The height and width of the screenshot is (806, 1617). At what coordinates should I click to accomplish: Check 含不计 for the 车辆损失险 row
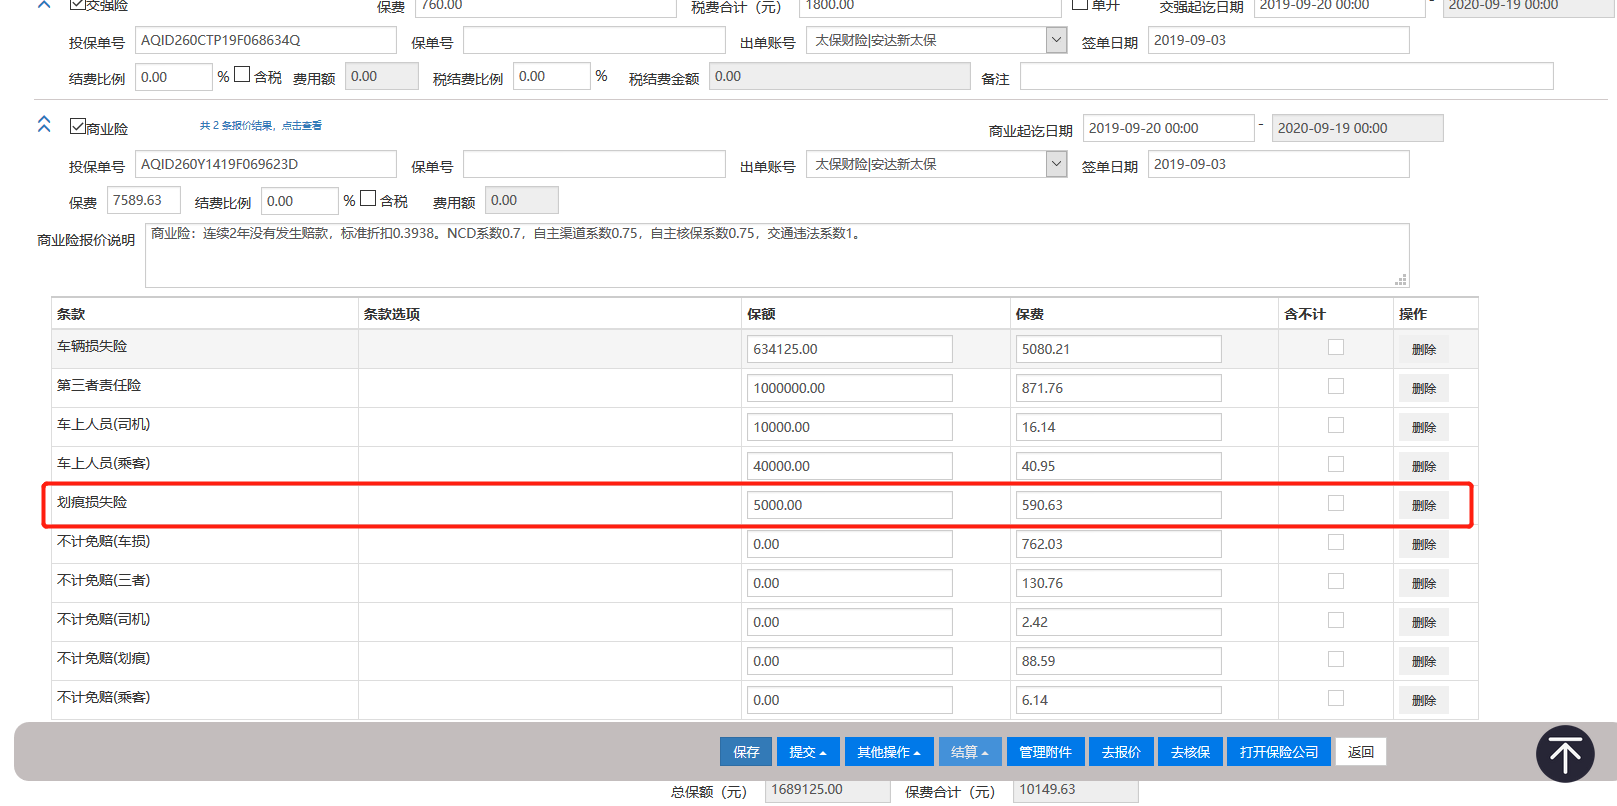coord(1335,347)
